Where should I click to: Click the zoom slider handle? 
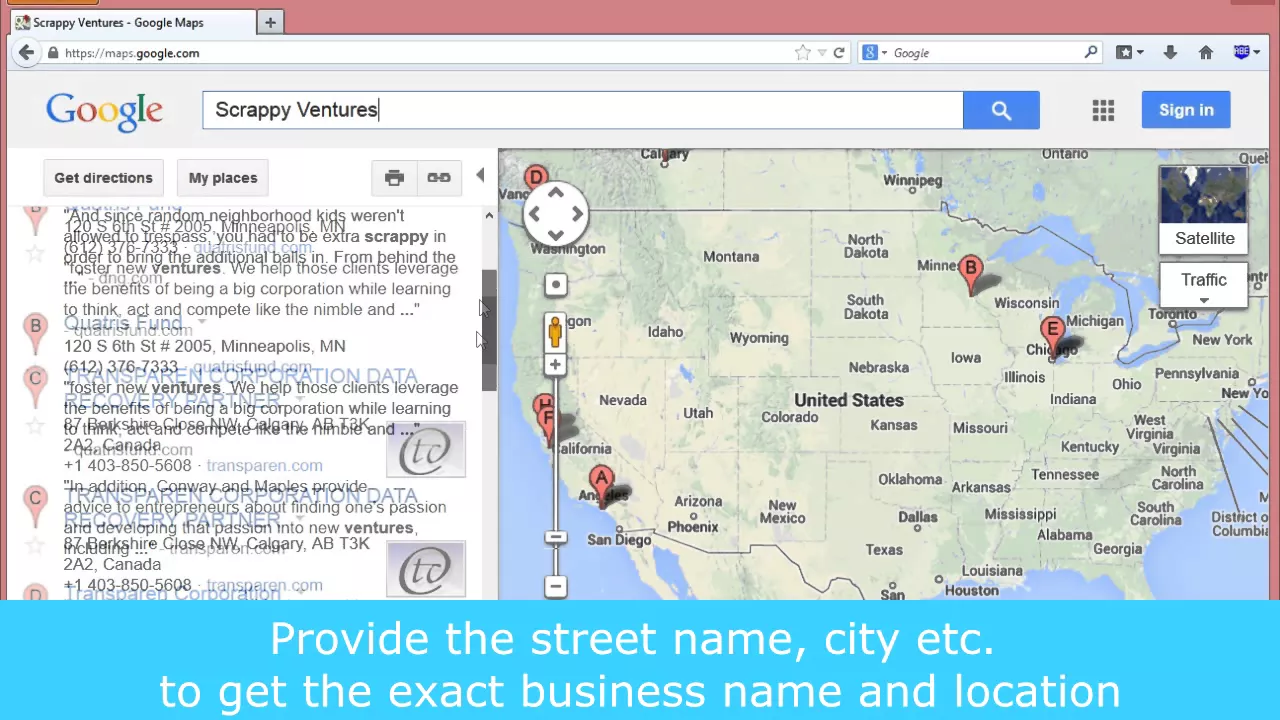[555, 538]
